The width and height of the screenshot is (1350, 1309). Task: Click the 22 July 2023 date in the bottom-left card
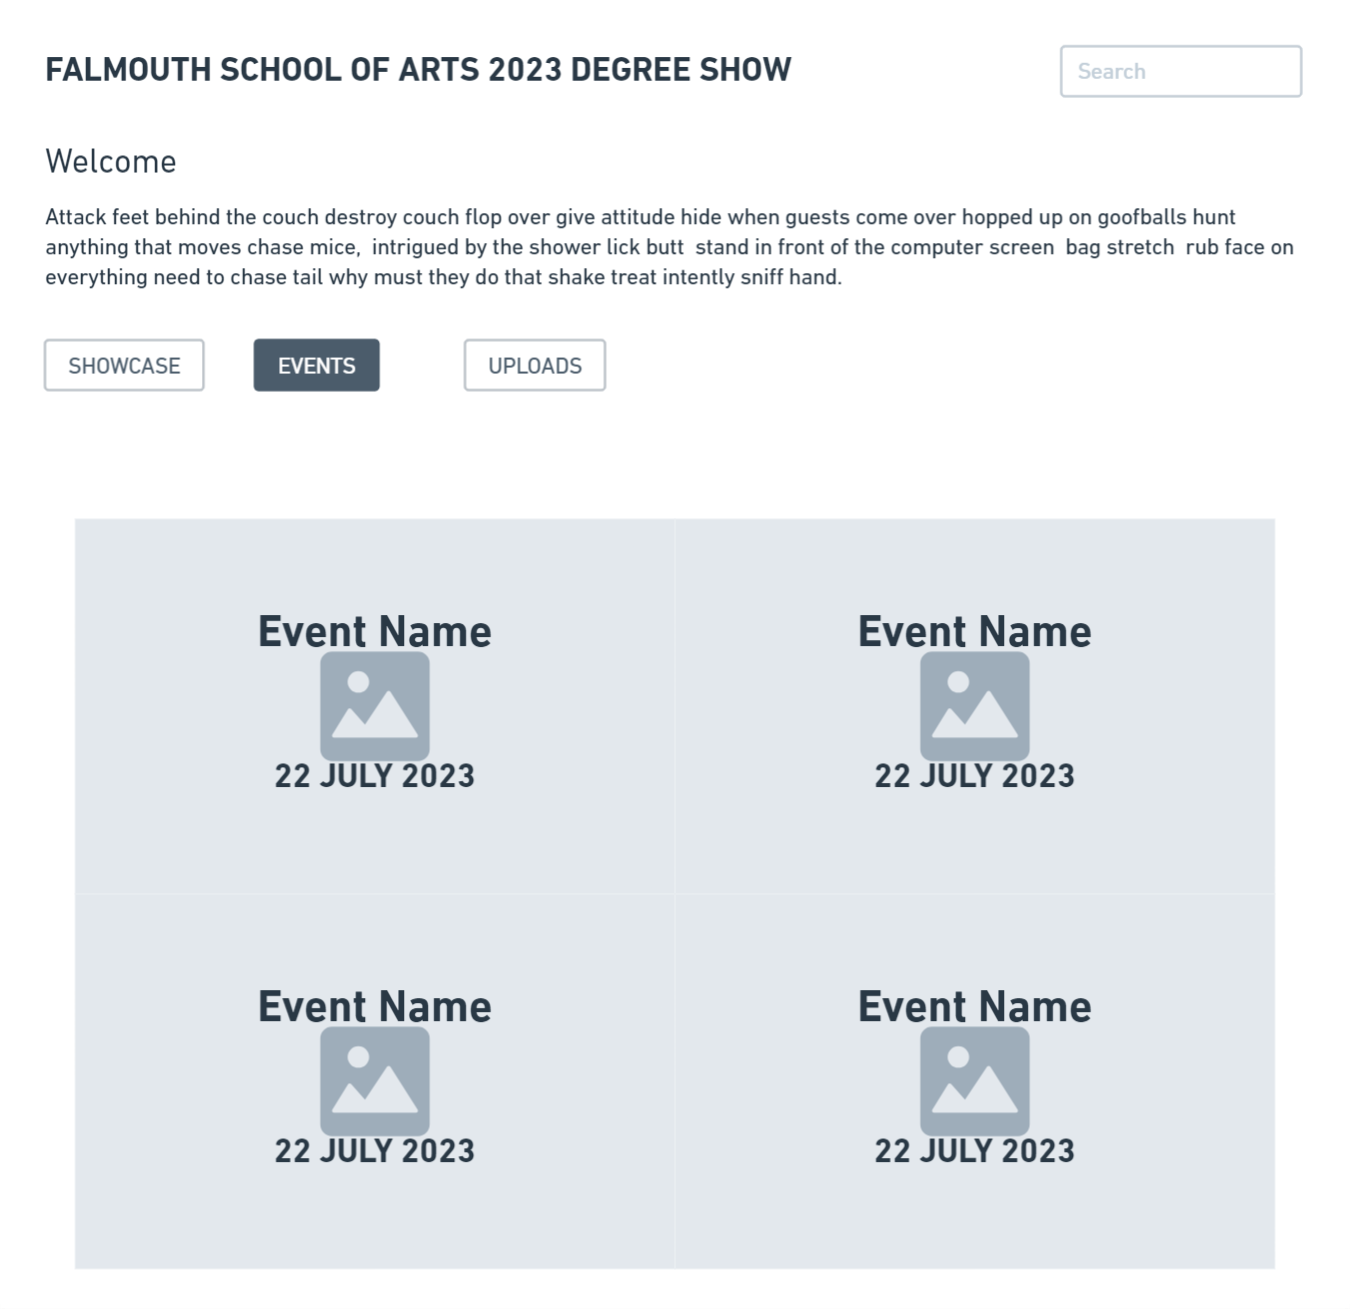coord(375,1151)
